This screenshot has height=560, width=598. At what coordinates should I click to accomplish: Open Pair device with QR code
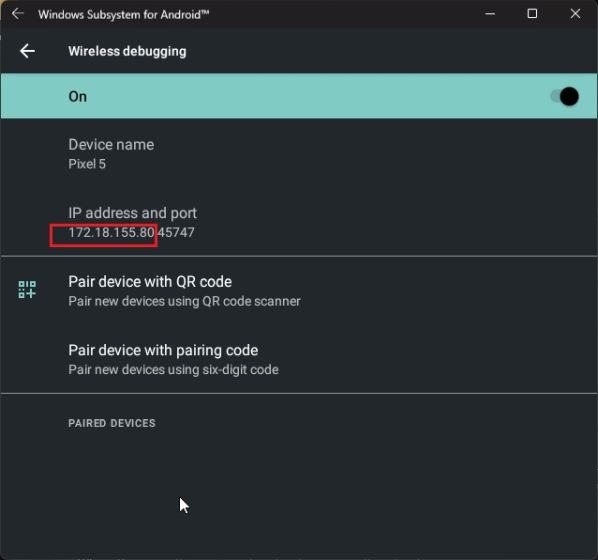coord(299,291)
